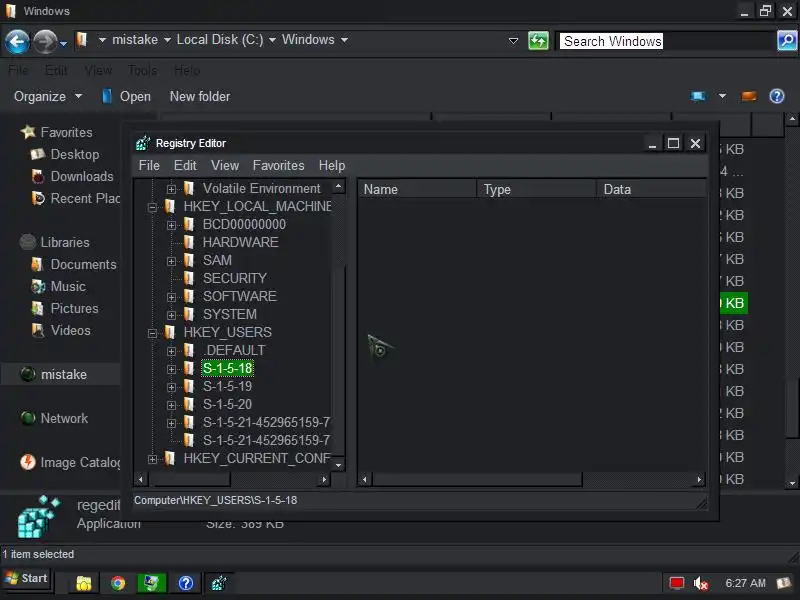Click the Explorer help question mark icon
Image resolution: width=800 pixels, height=600 pixels.
pyautogui.click(x=777, y=96)
